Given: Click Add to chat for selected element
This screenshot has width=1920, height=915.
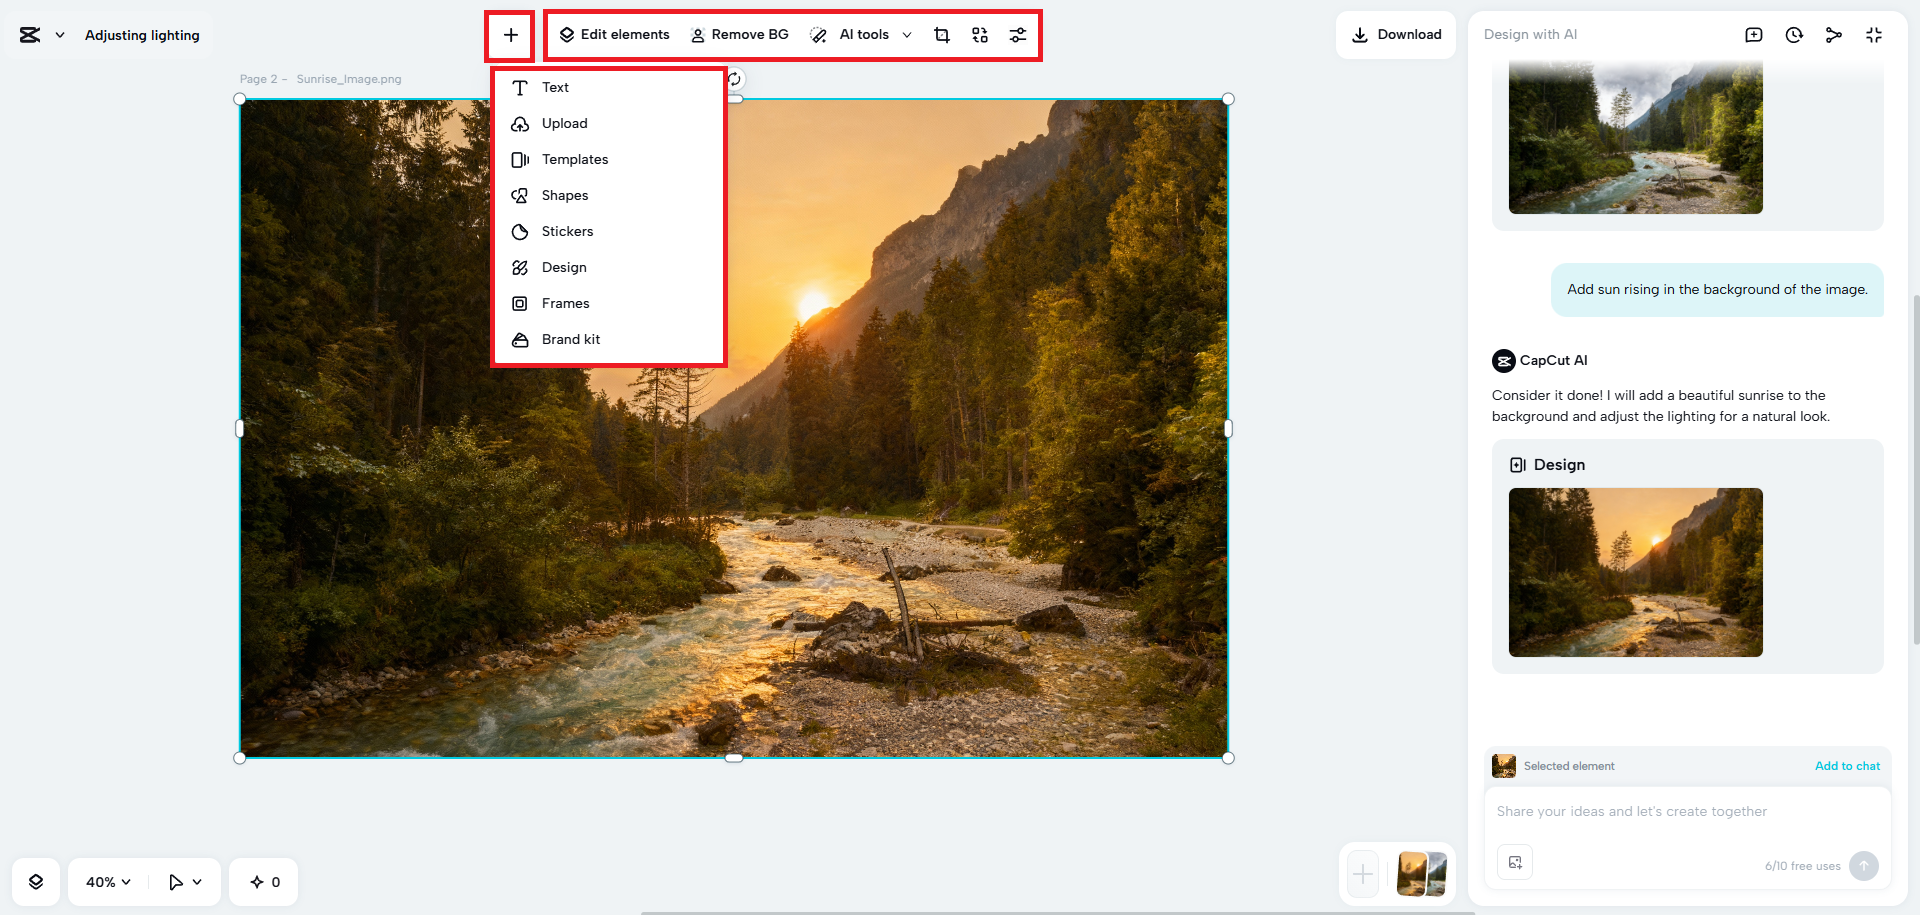Looking at the screenshot, I should coord(1847,766).
